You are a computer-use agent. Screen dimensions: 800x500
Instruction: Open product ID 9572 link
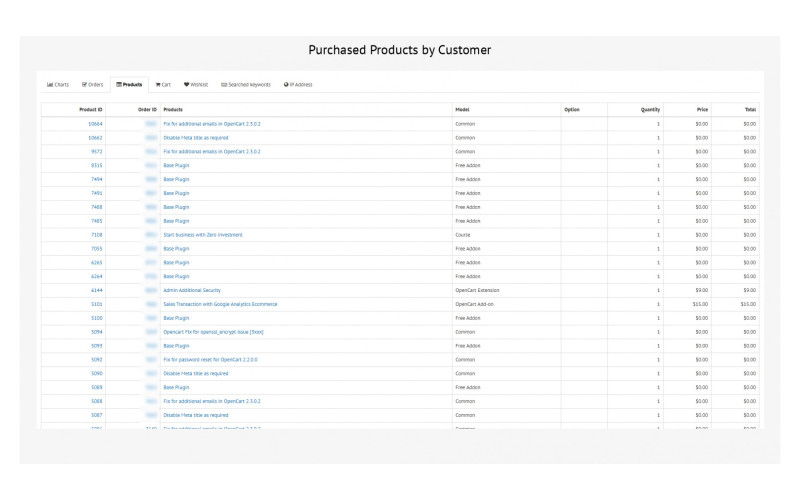point(96,152)
